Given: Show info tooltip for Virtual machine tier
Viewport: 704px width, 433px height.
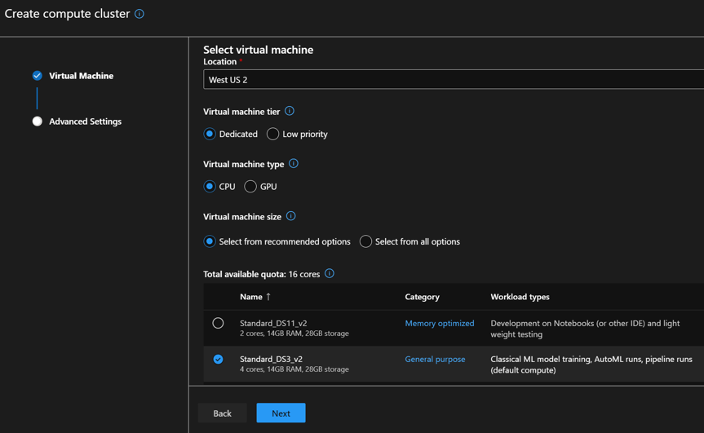Looking at the screenshot, I should (290, 111).
